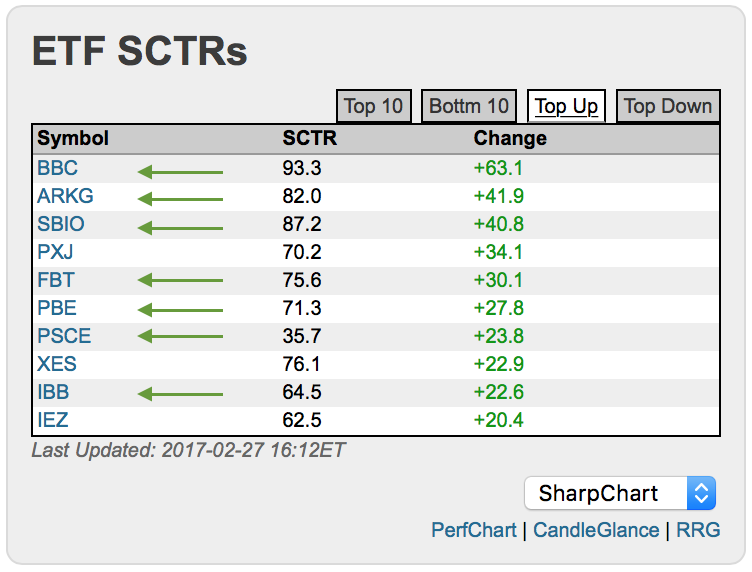Open the SharpChart dropdown selector
Screen dimensions: 752x572
[x=620, y=493]
